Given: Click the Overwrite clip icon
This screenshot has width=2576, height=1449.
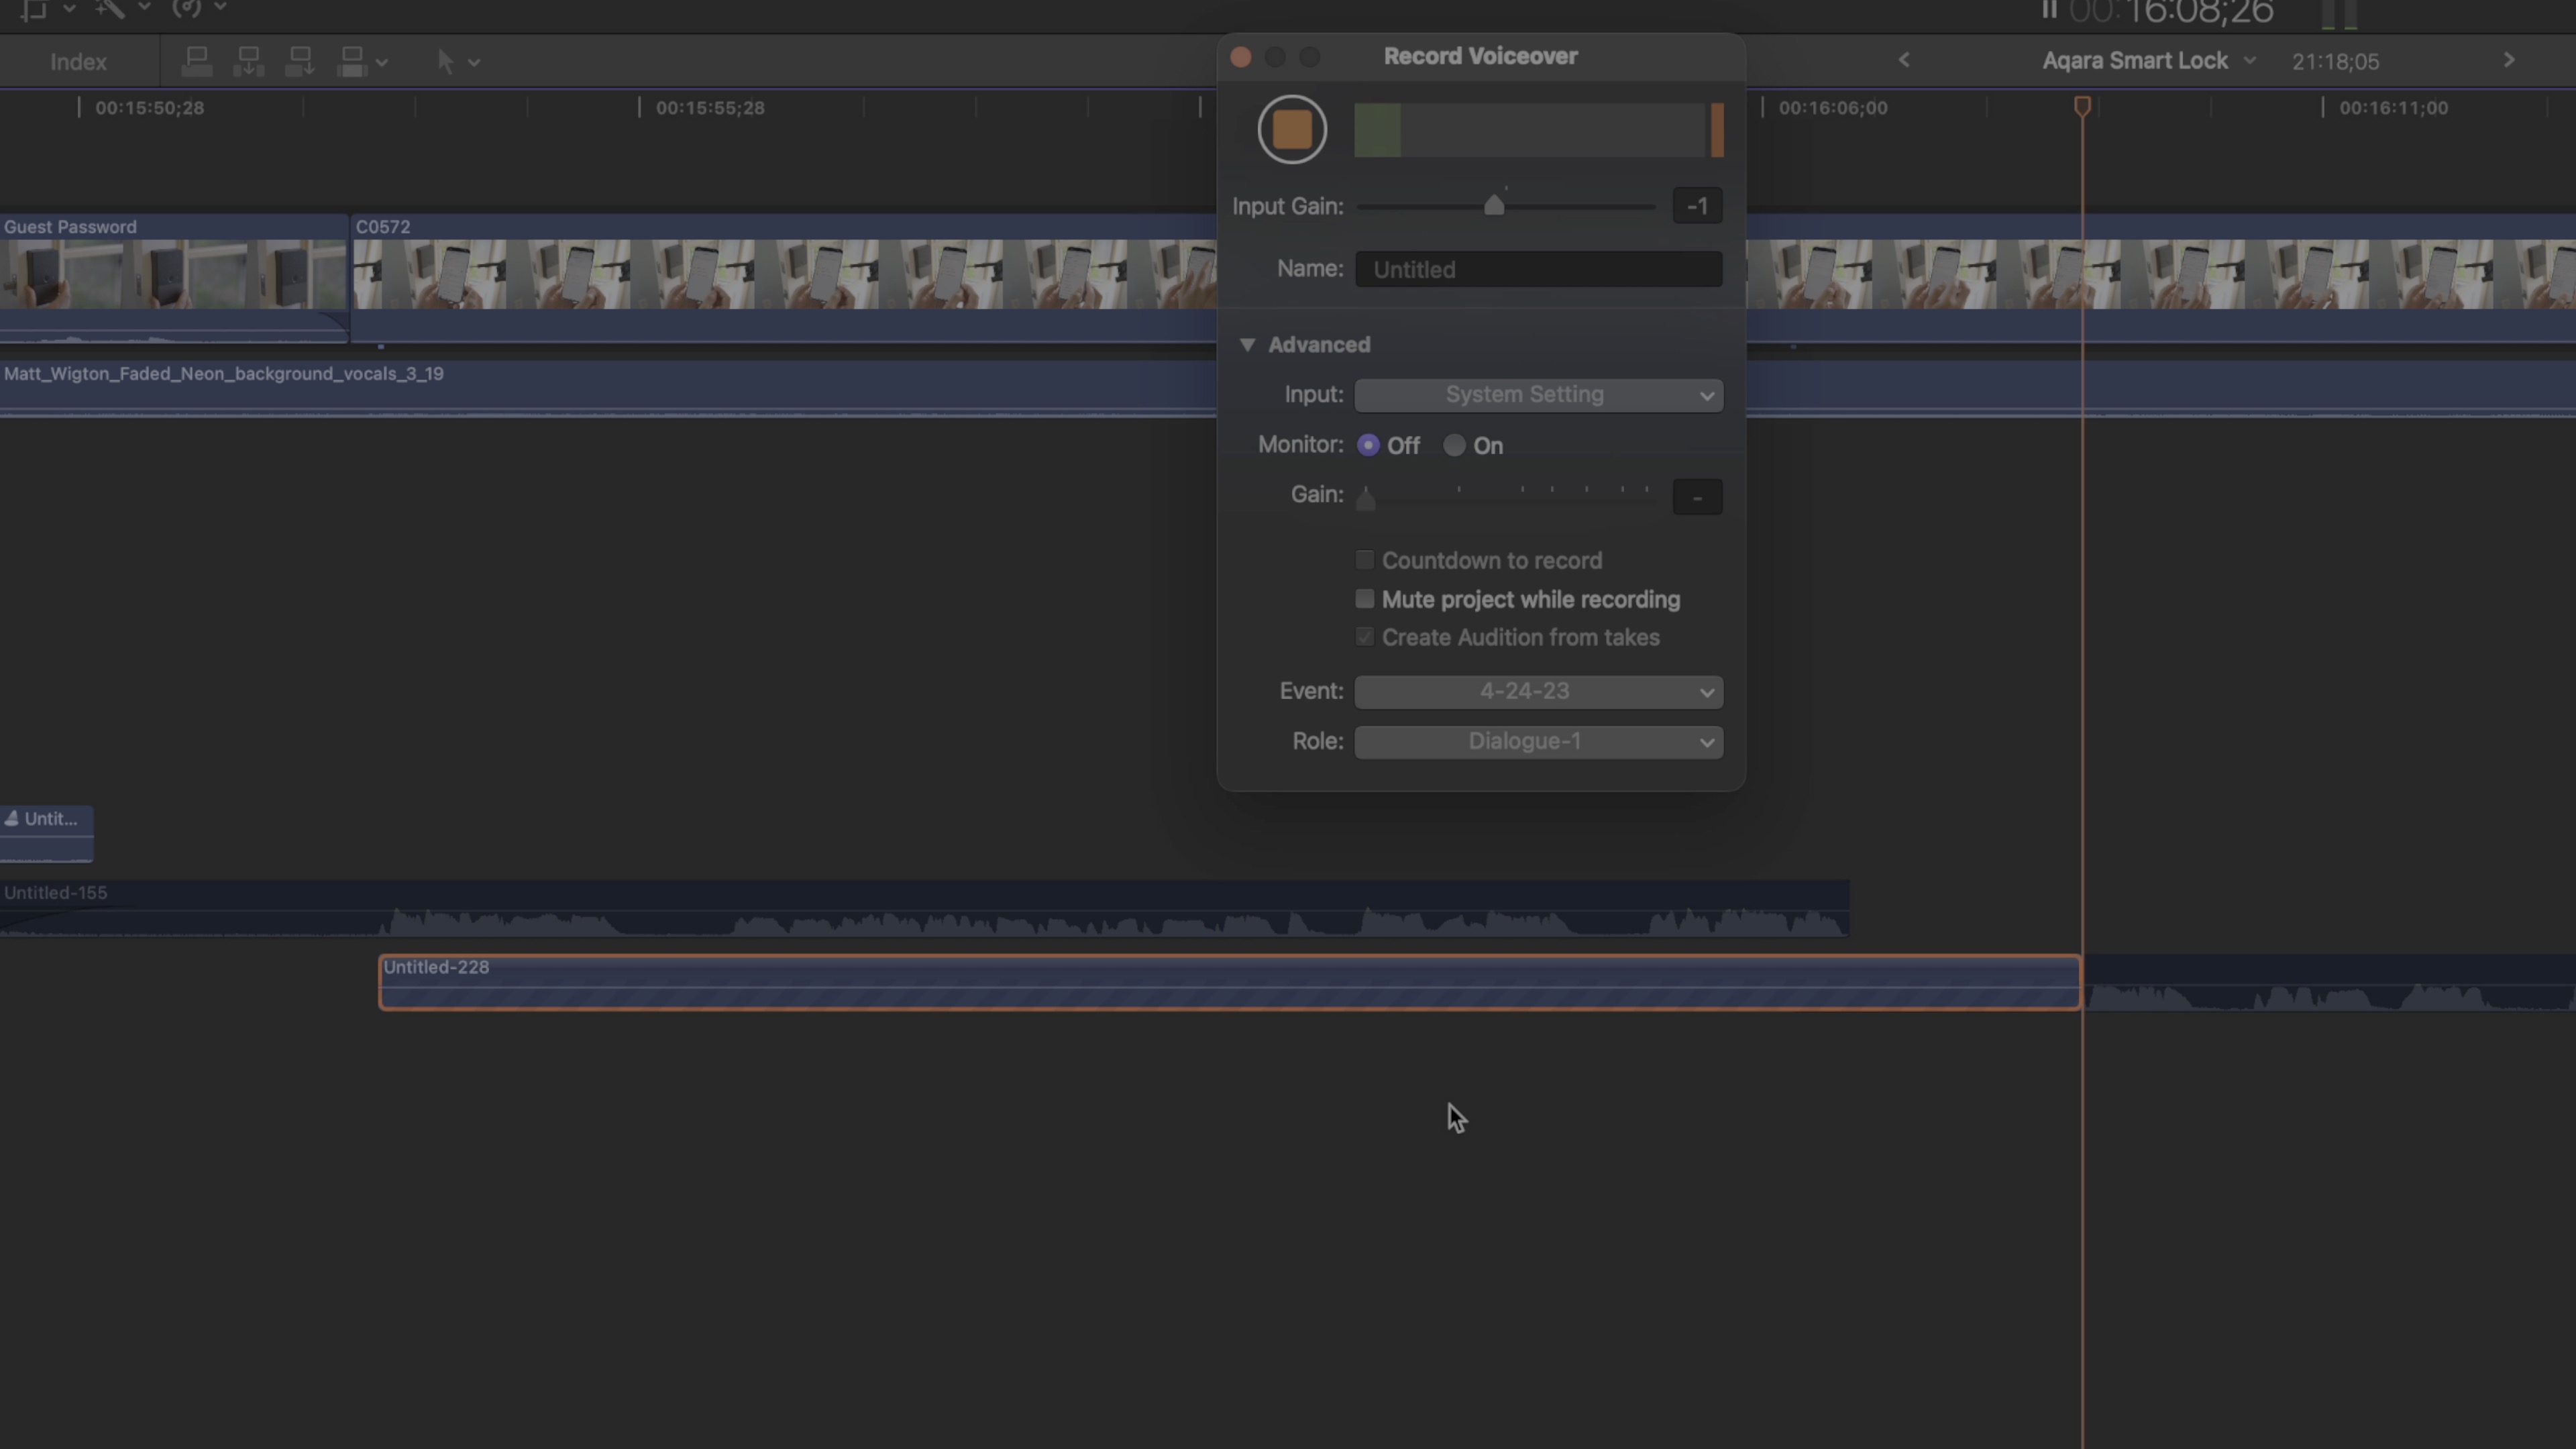Looking at the screenshot, I should 301,61.
